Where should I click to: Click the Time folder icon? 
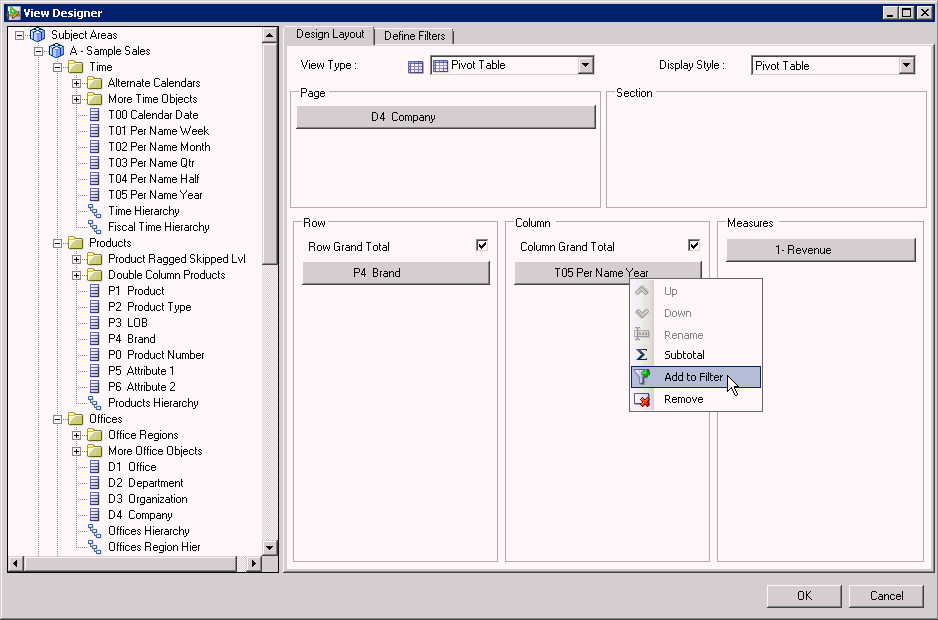point(75,66)
